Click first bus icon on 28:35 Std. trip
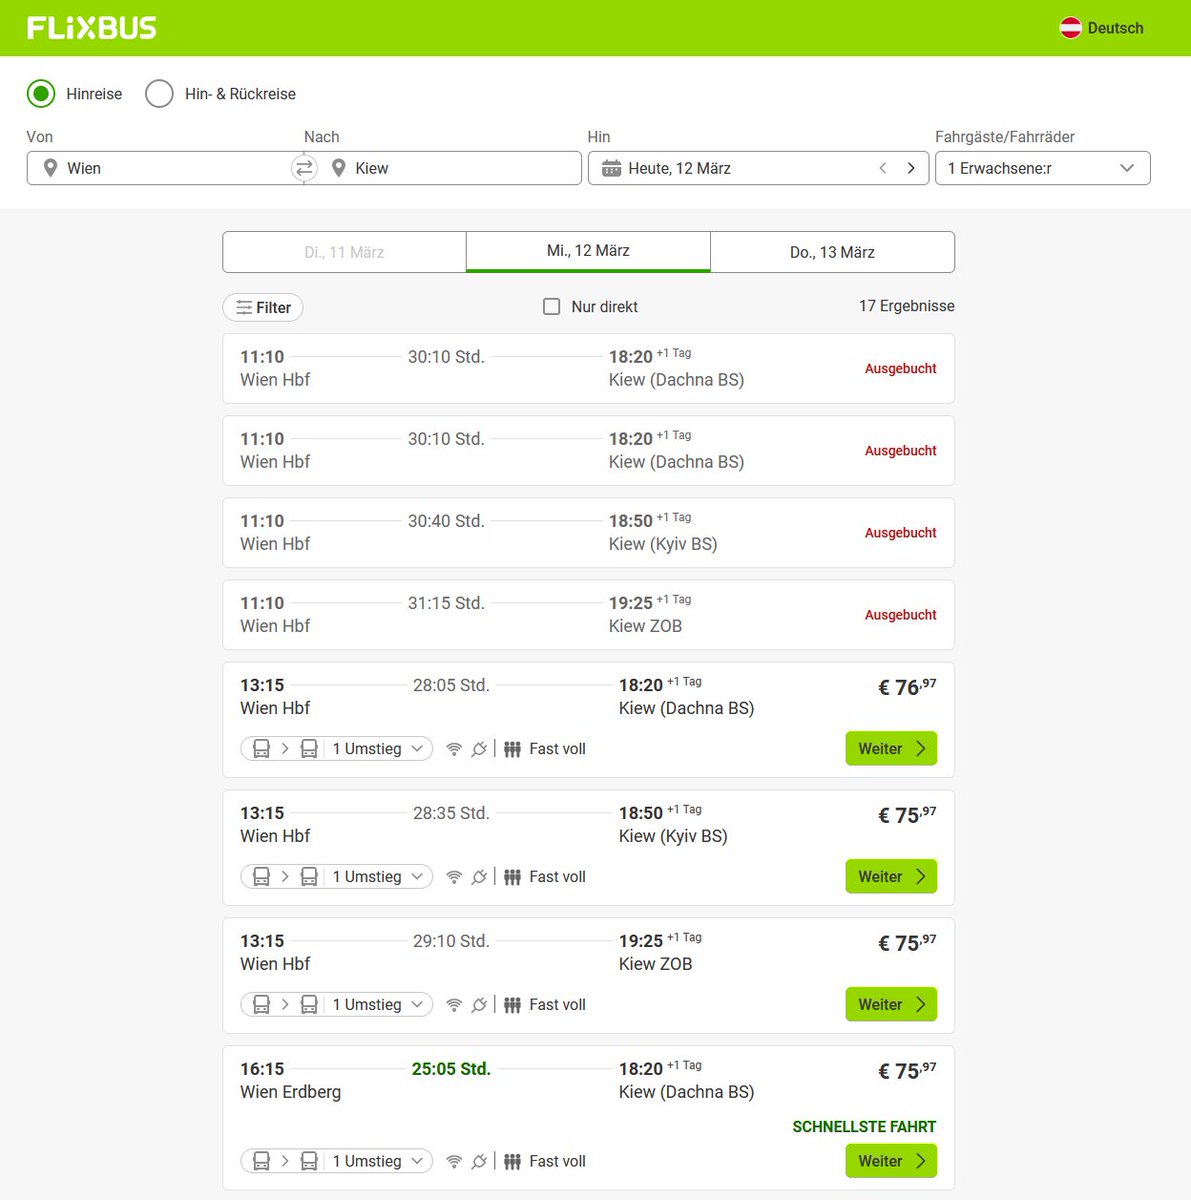Screen dimensions: 1191x1200 (x=261, y=877)
